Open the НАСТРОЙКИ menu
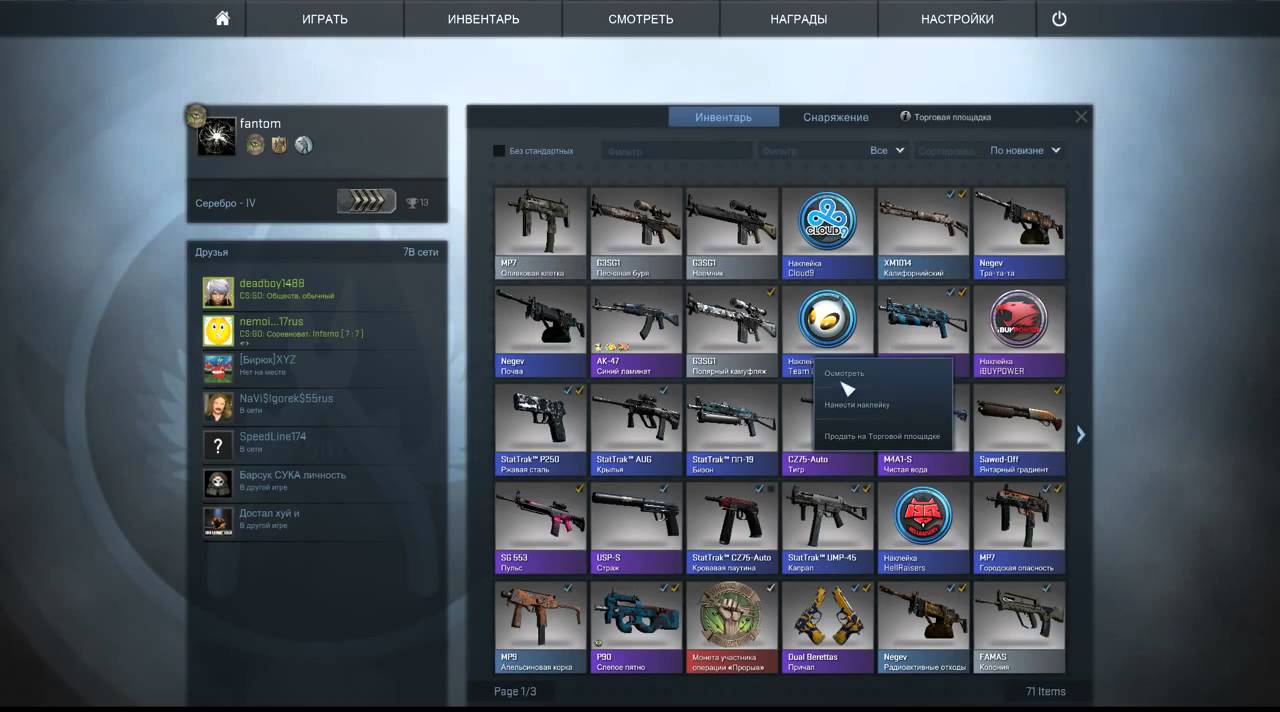 [957, 19]
